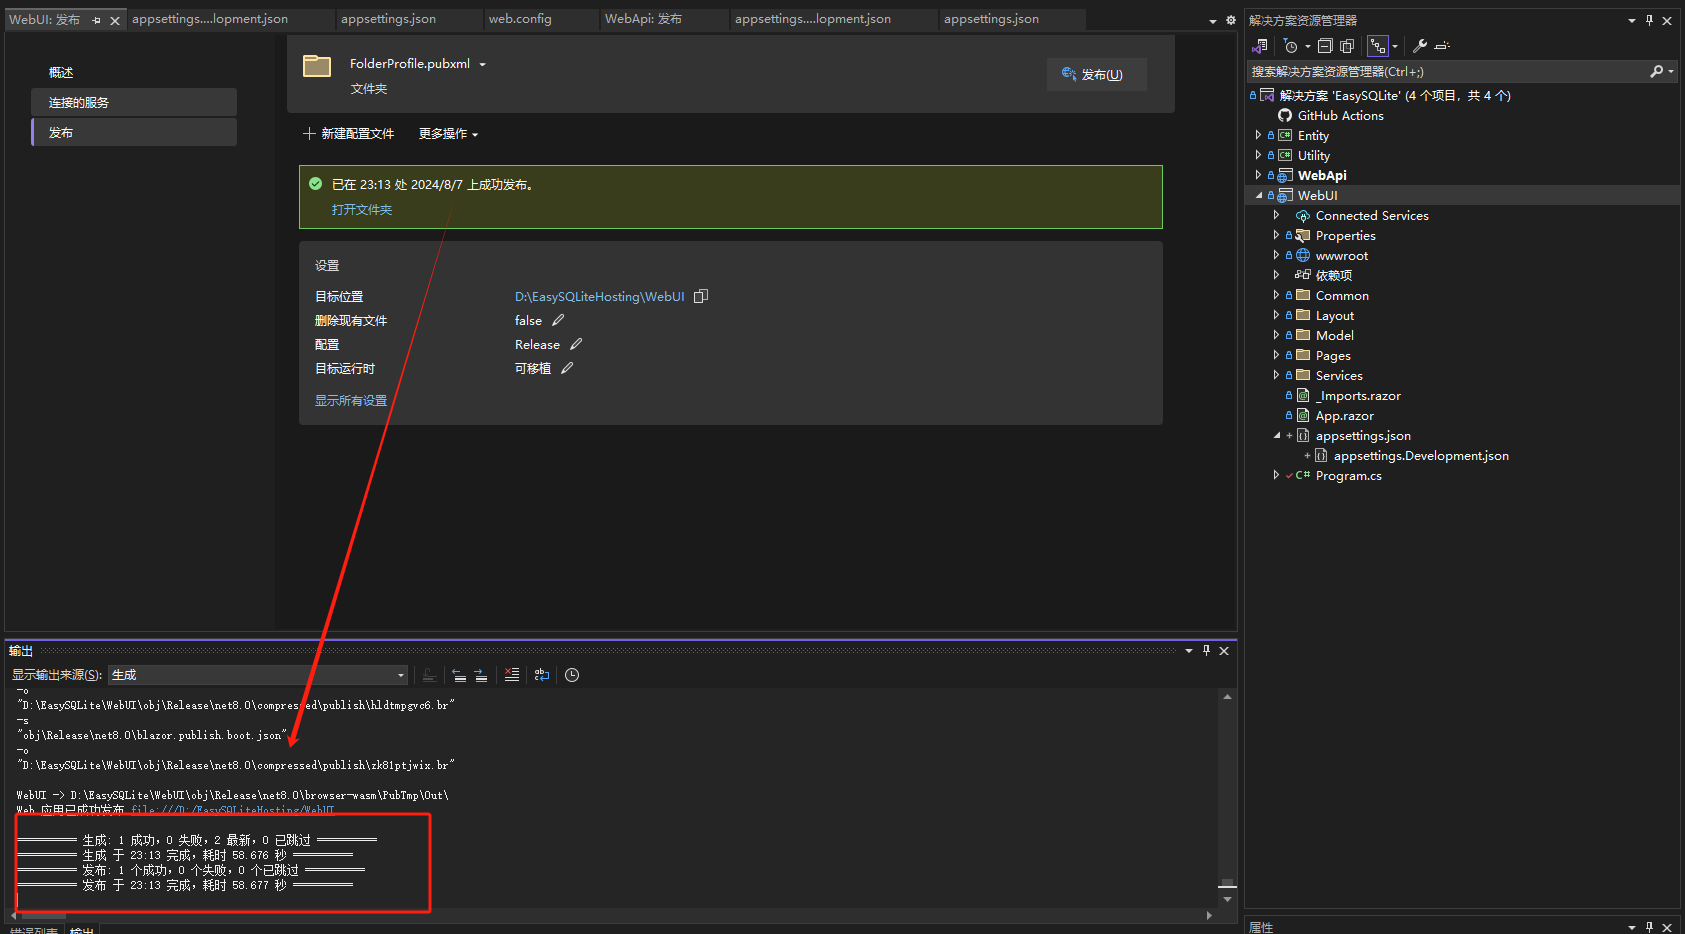Clear all output with the red-X icon
The width and height of the screenshot is (1685, 934).
(x=512, y=675)
